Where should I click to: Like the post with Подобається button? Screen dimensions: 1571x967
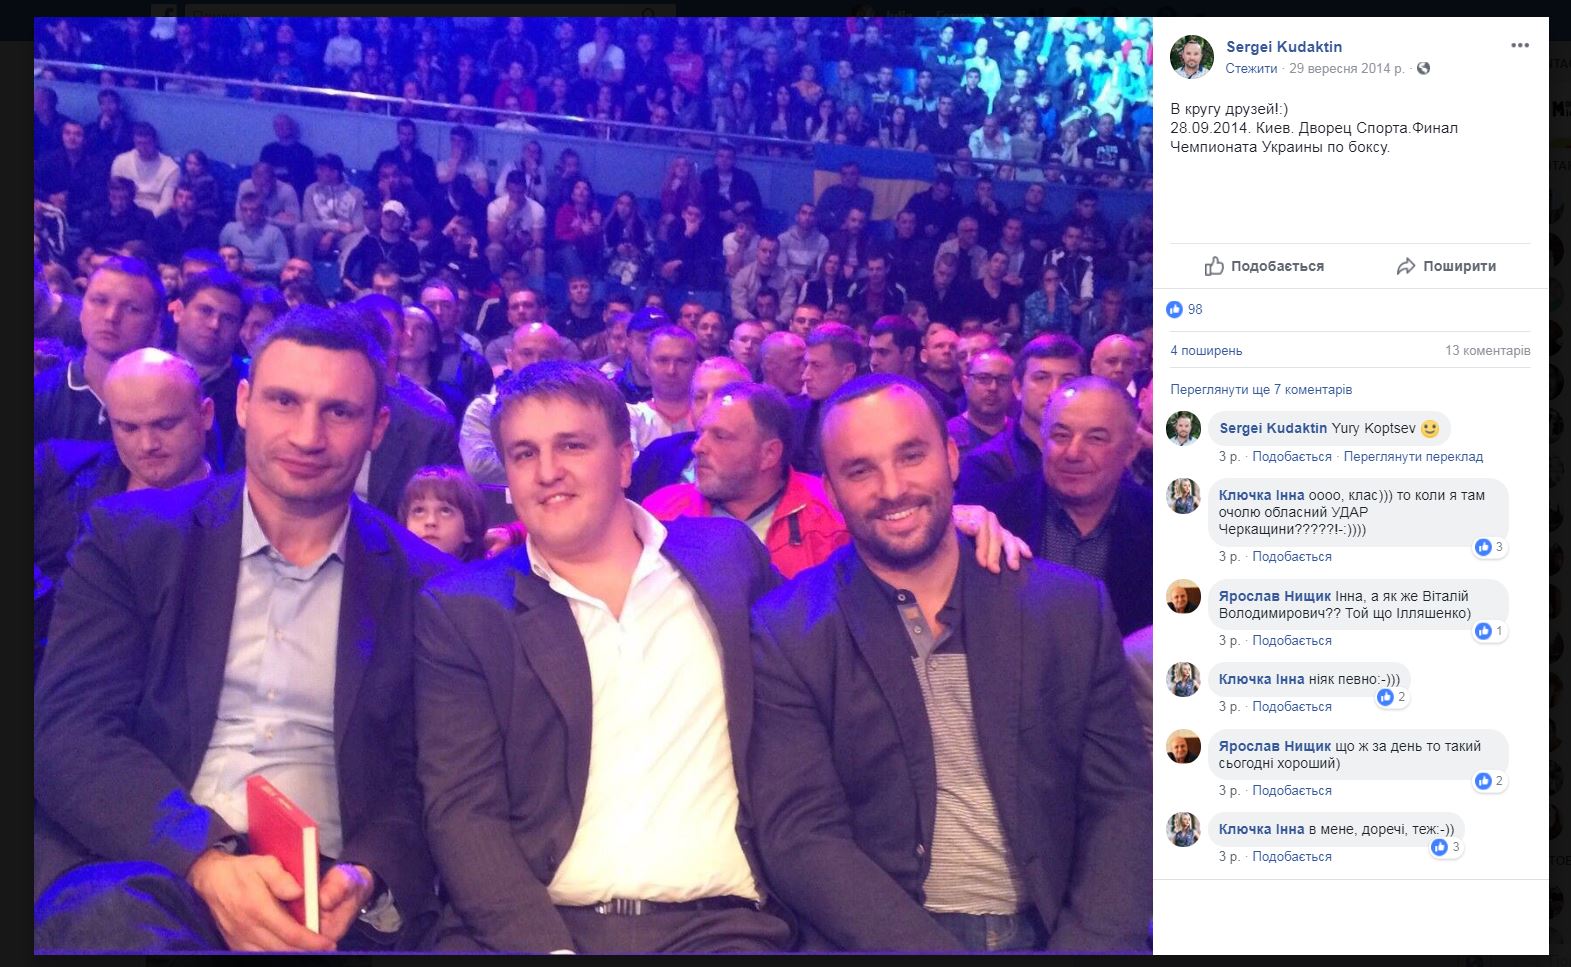(x=1264, y=266)
